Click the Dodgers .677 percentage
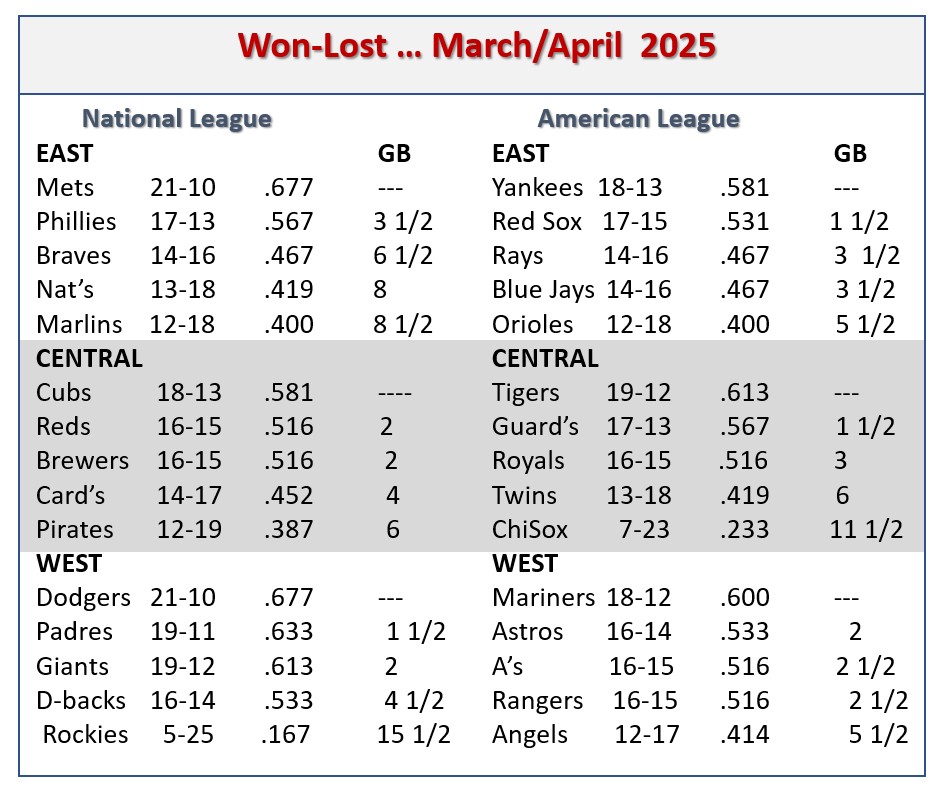The image size is (950, 796). click(288, 598)
